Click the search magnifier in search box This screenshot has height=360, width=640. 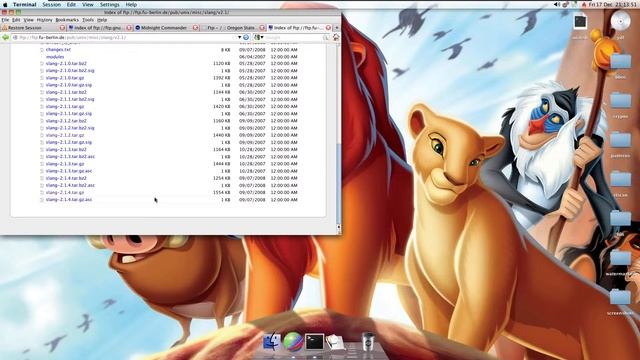pos(326,38)
